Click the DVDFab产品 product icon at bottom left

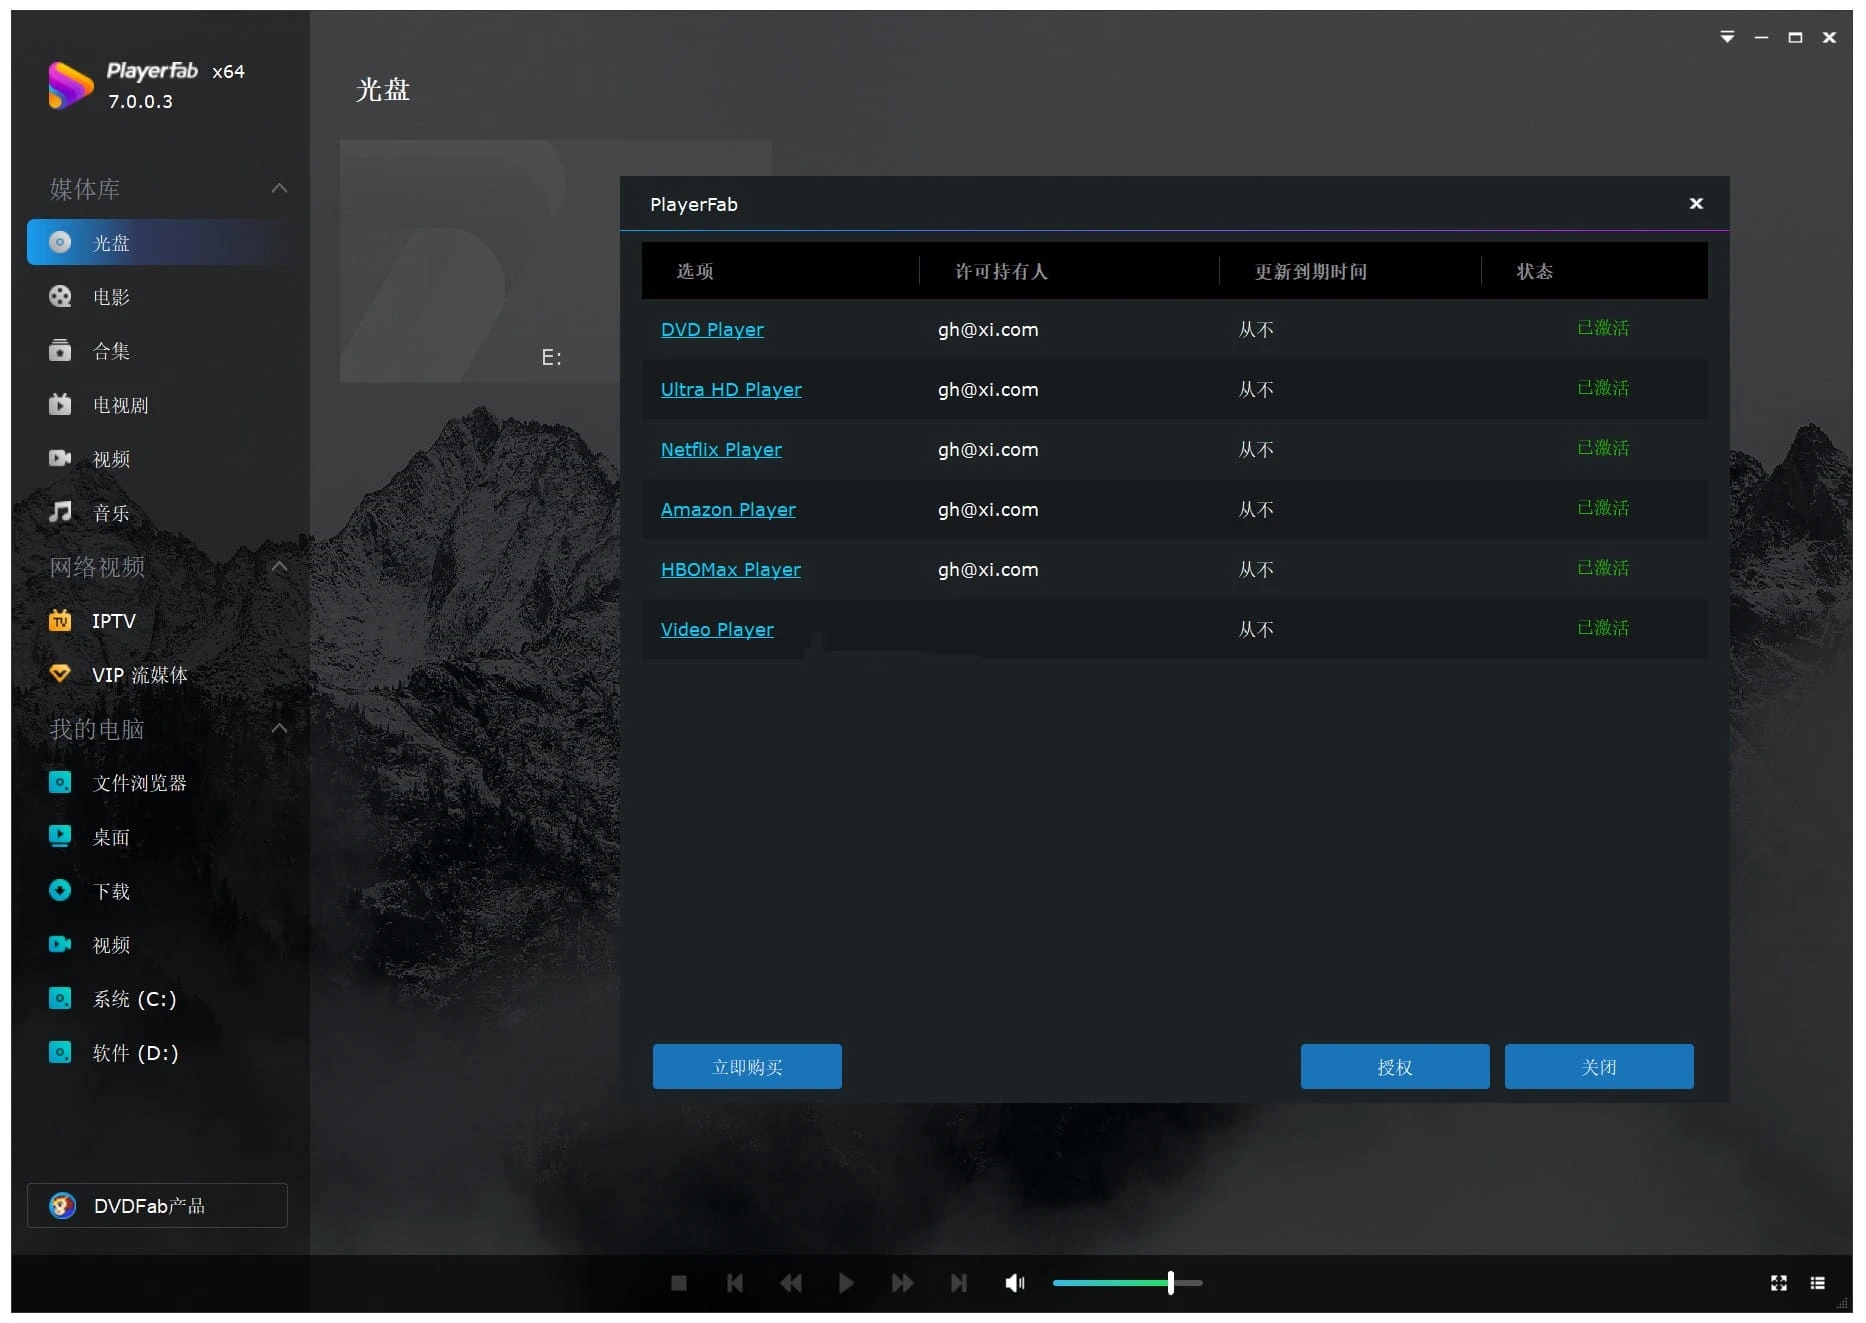pos(62,1206)
